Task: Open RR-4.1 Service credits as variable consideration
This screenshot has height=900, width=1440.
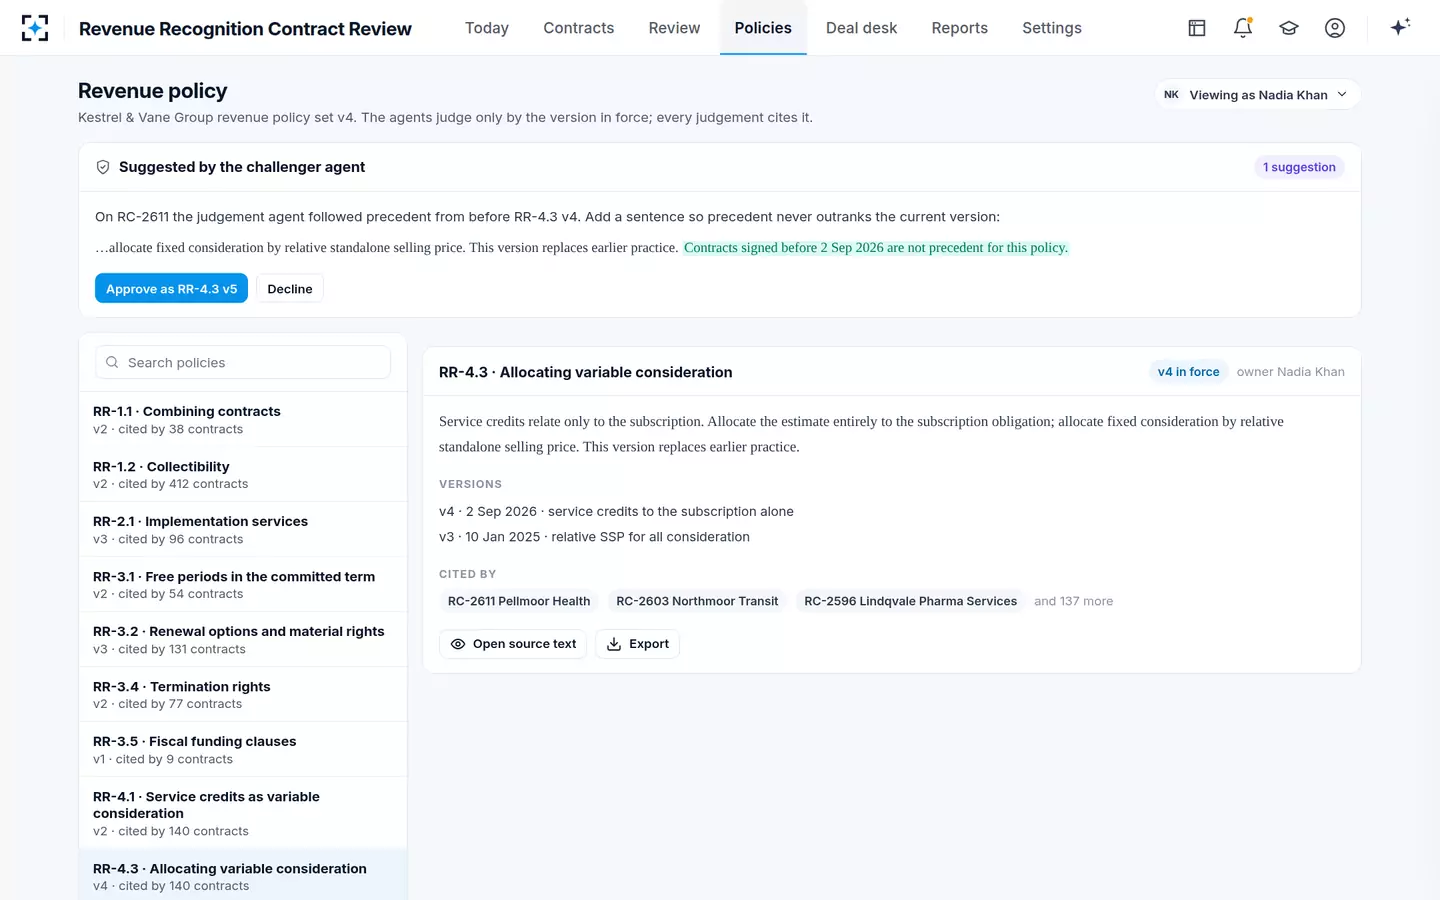Action: [243, 813]
